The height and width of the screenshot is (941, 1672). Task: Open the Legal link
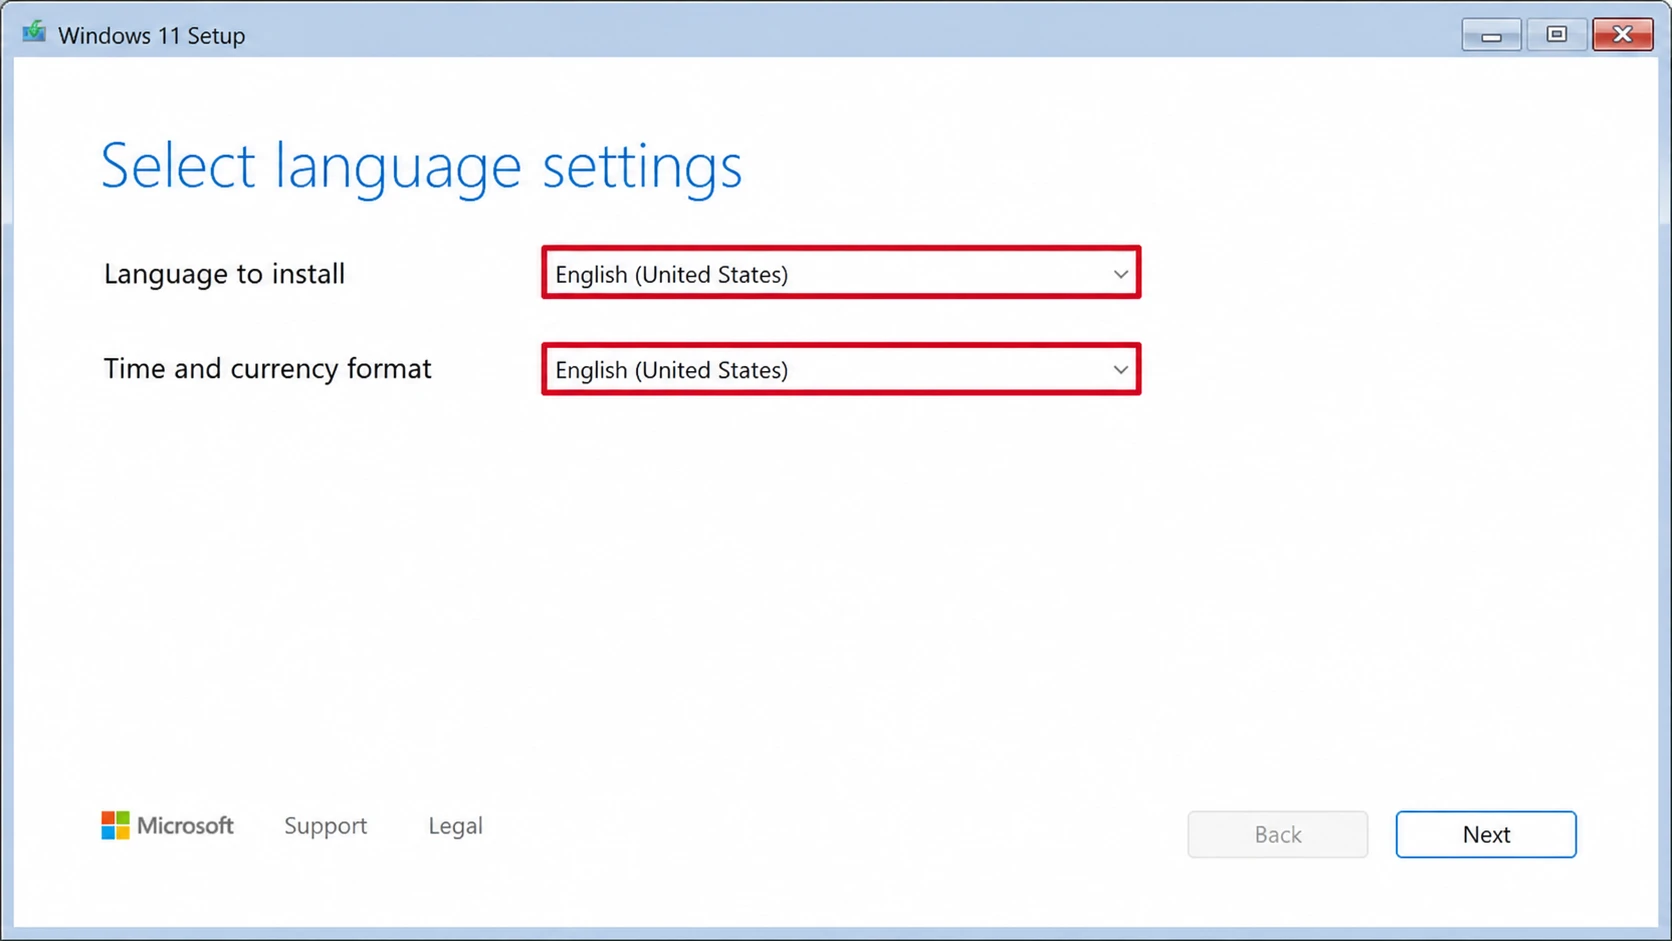[455, 826]
